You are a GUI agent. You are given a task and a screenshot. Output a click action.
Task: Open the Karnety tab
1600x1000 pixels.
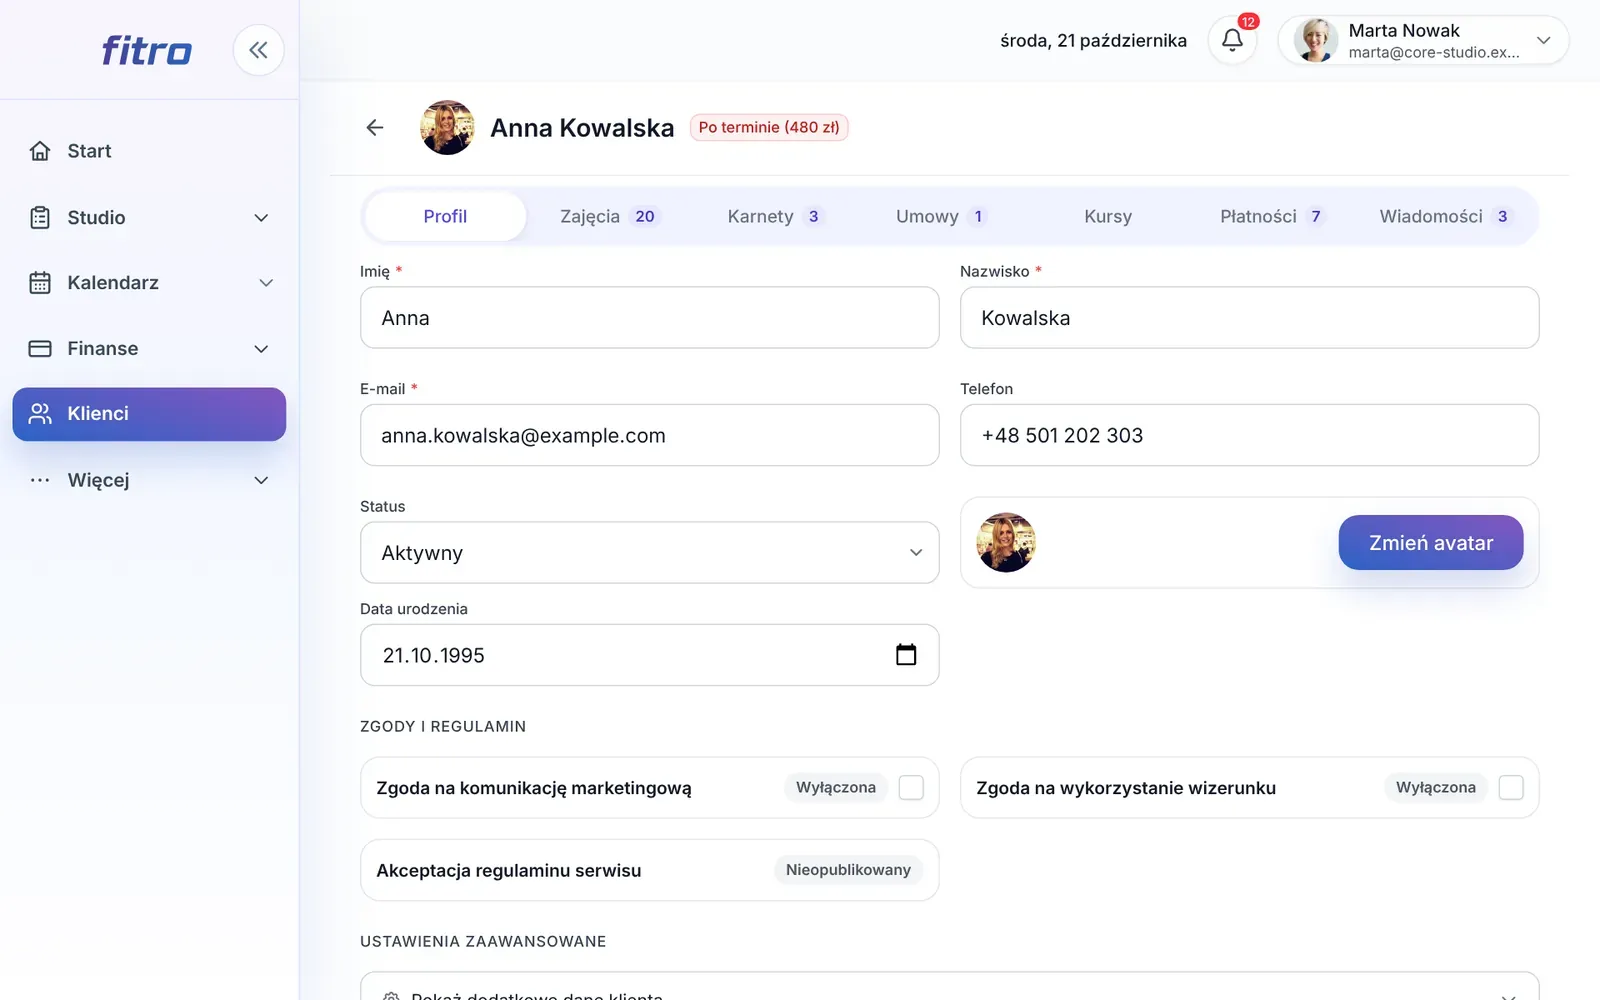pos(775,216)
